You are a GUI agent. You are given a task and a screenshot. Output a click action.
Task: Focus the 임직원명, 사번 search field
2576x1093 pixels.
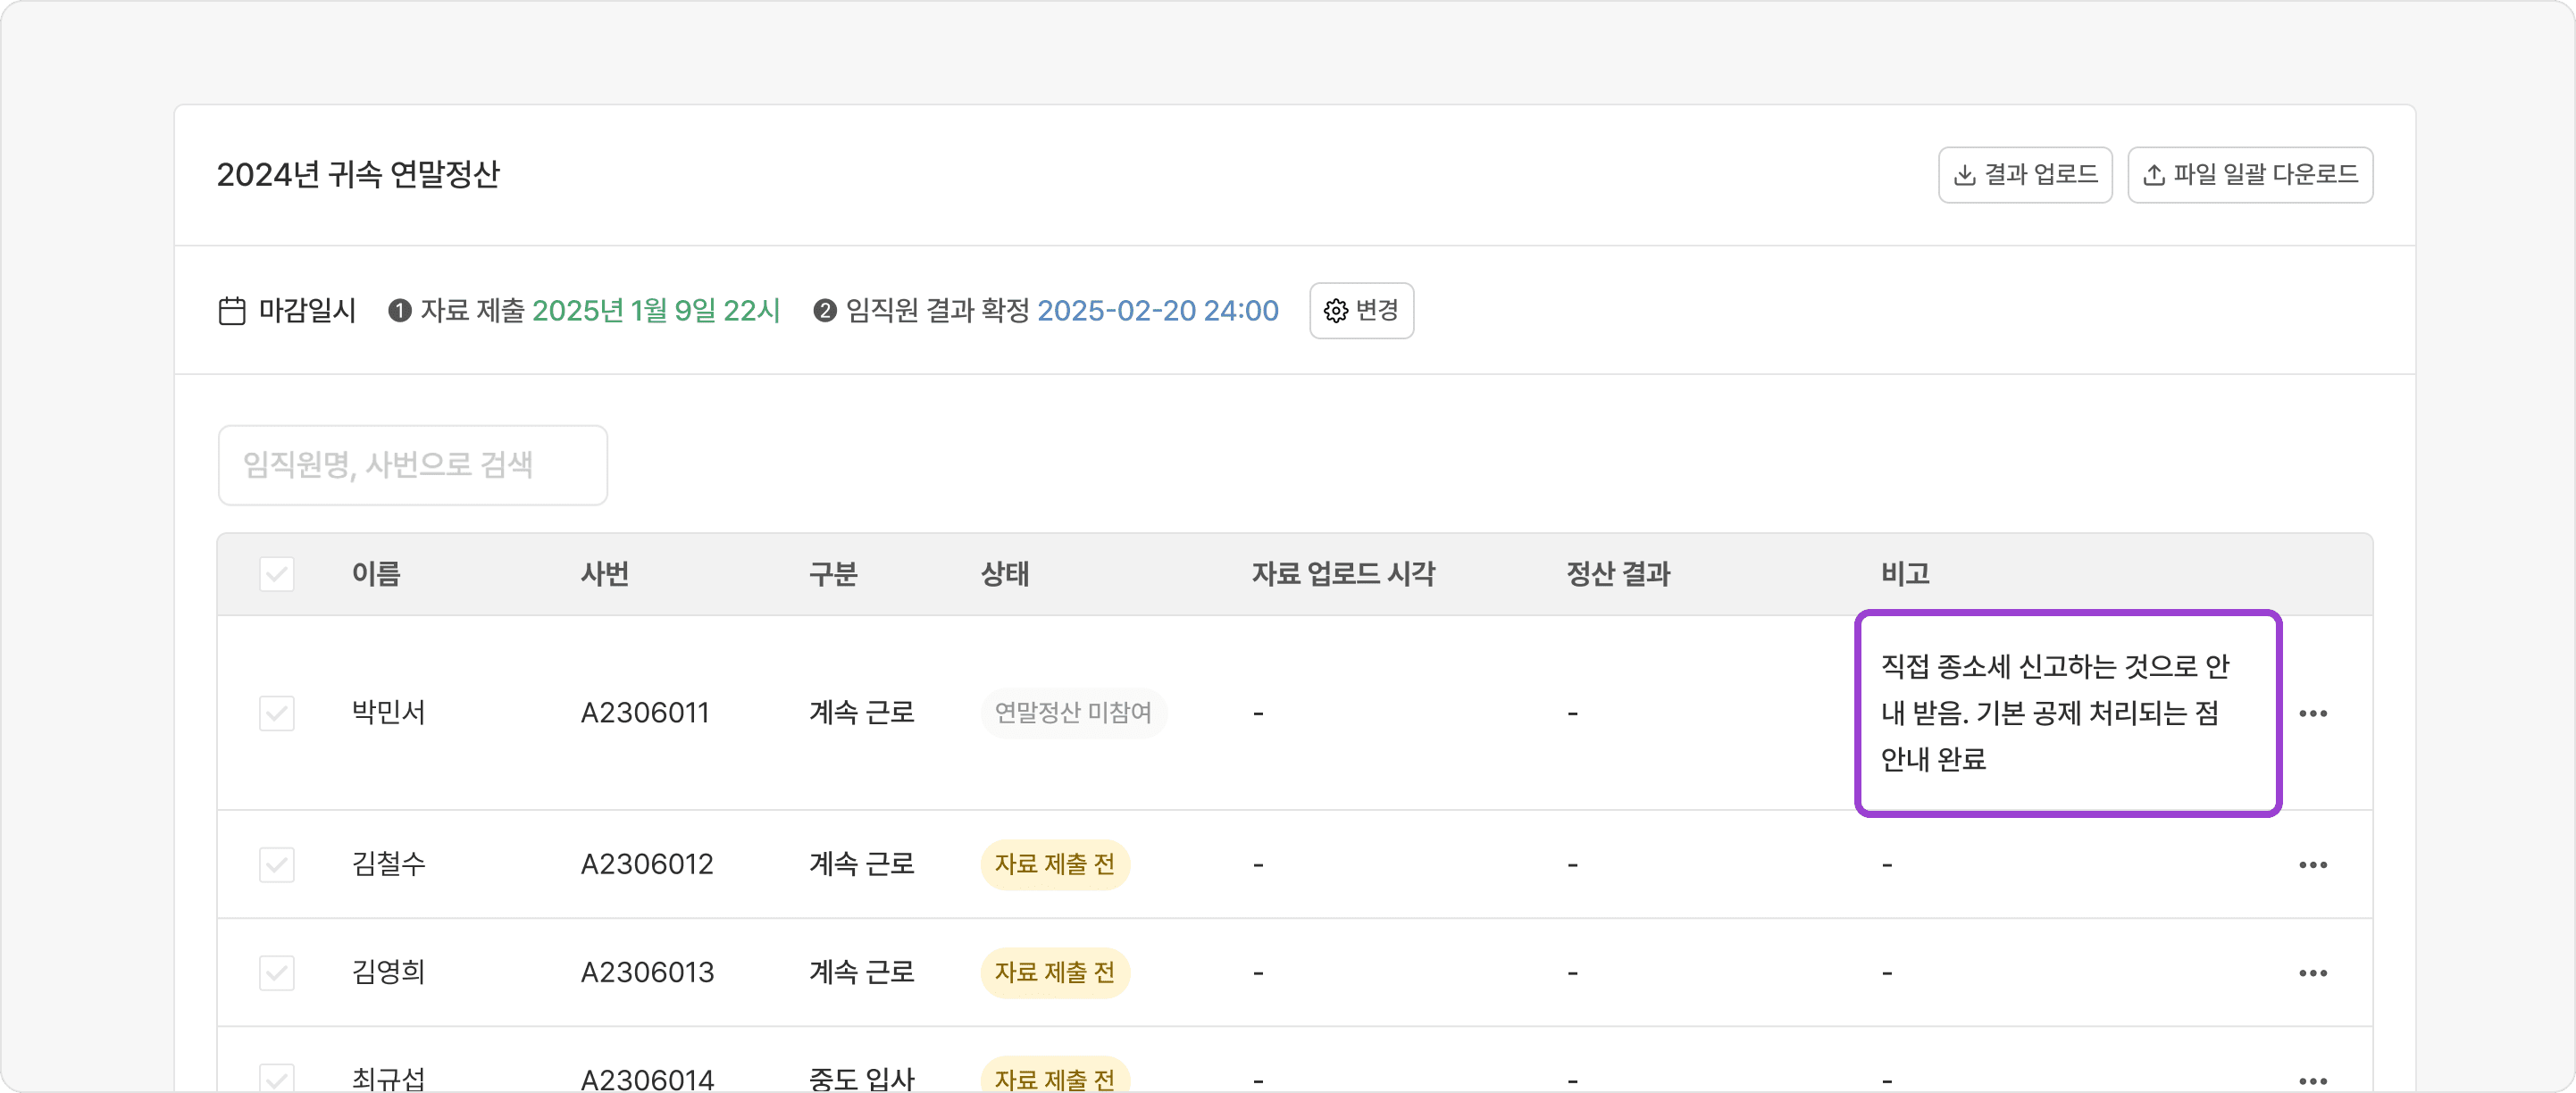point(412,465)
